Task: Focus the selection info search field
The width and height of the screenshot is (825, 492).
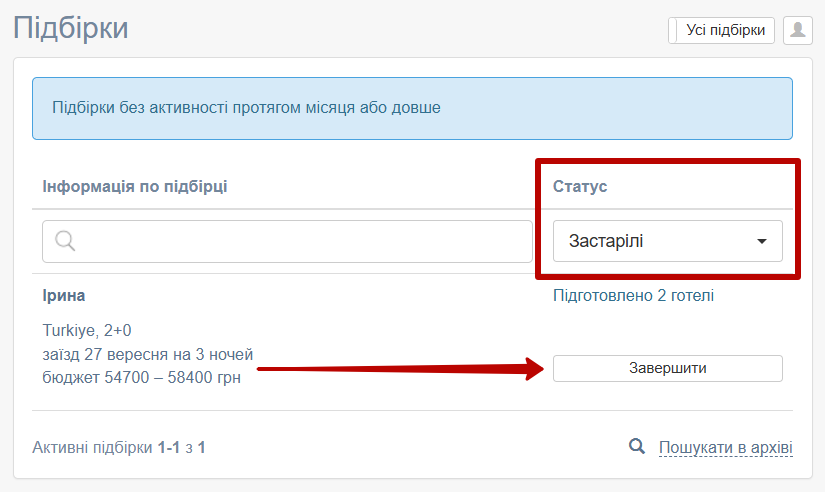Action: (x=300, y=241)
